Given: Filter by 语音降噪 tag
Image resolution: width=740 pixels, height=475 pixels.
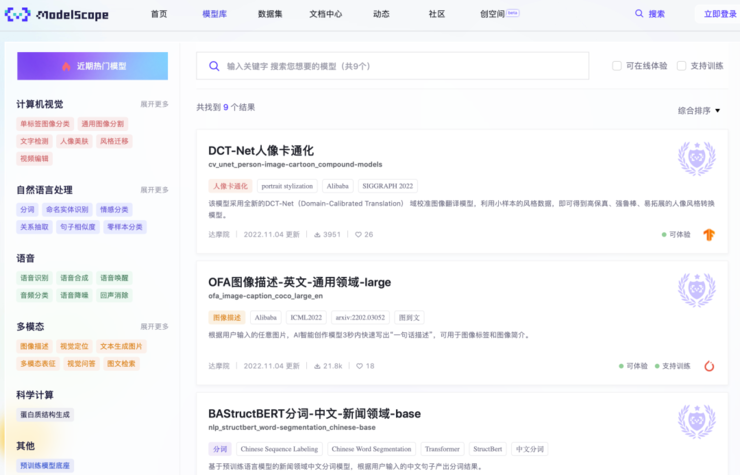Looking at the screenshot, I should point(75,296).
